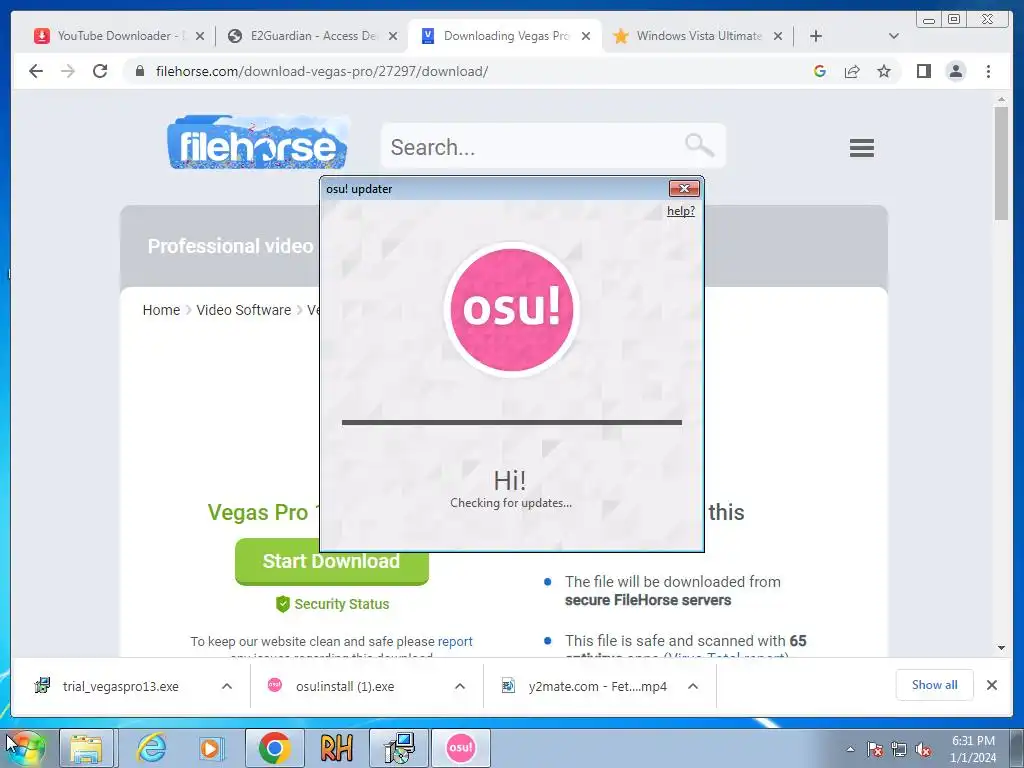1024x768 pixels.
Task: View site info via padlock icon
Action: tap(139, 71)
